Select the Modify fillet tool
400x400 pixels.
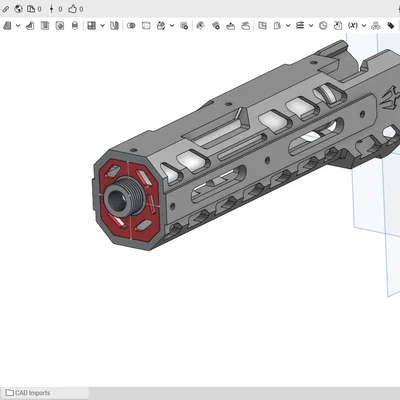(200, 26)
